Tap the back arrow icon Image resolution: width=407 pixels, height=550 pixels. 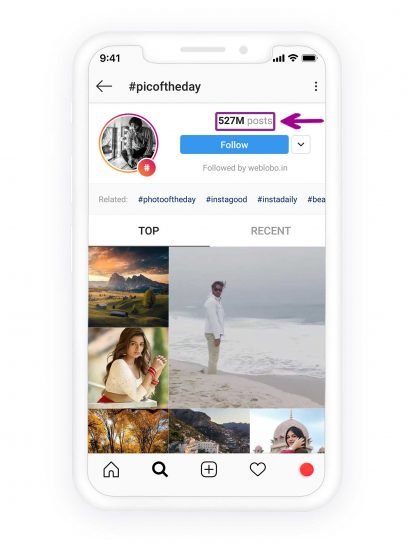[104, 86]
